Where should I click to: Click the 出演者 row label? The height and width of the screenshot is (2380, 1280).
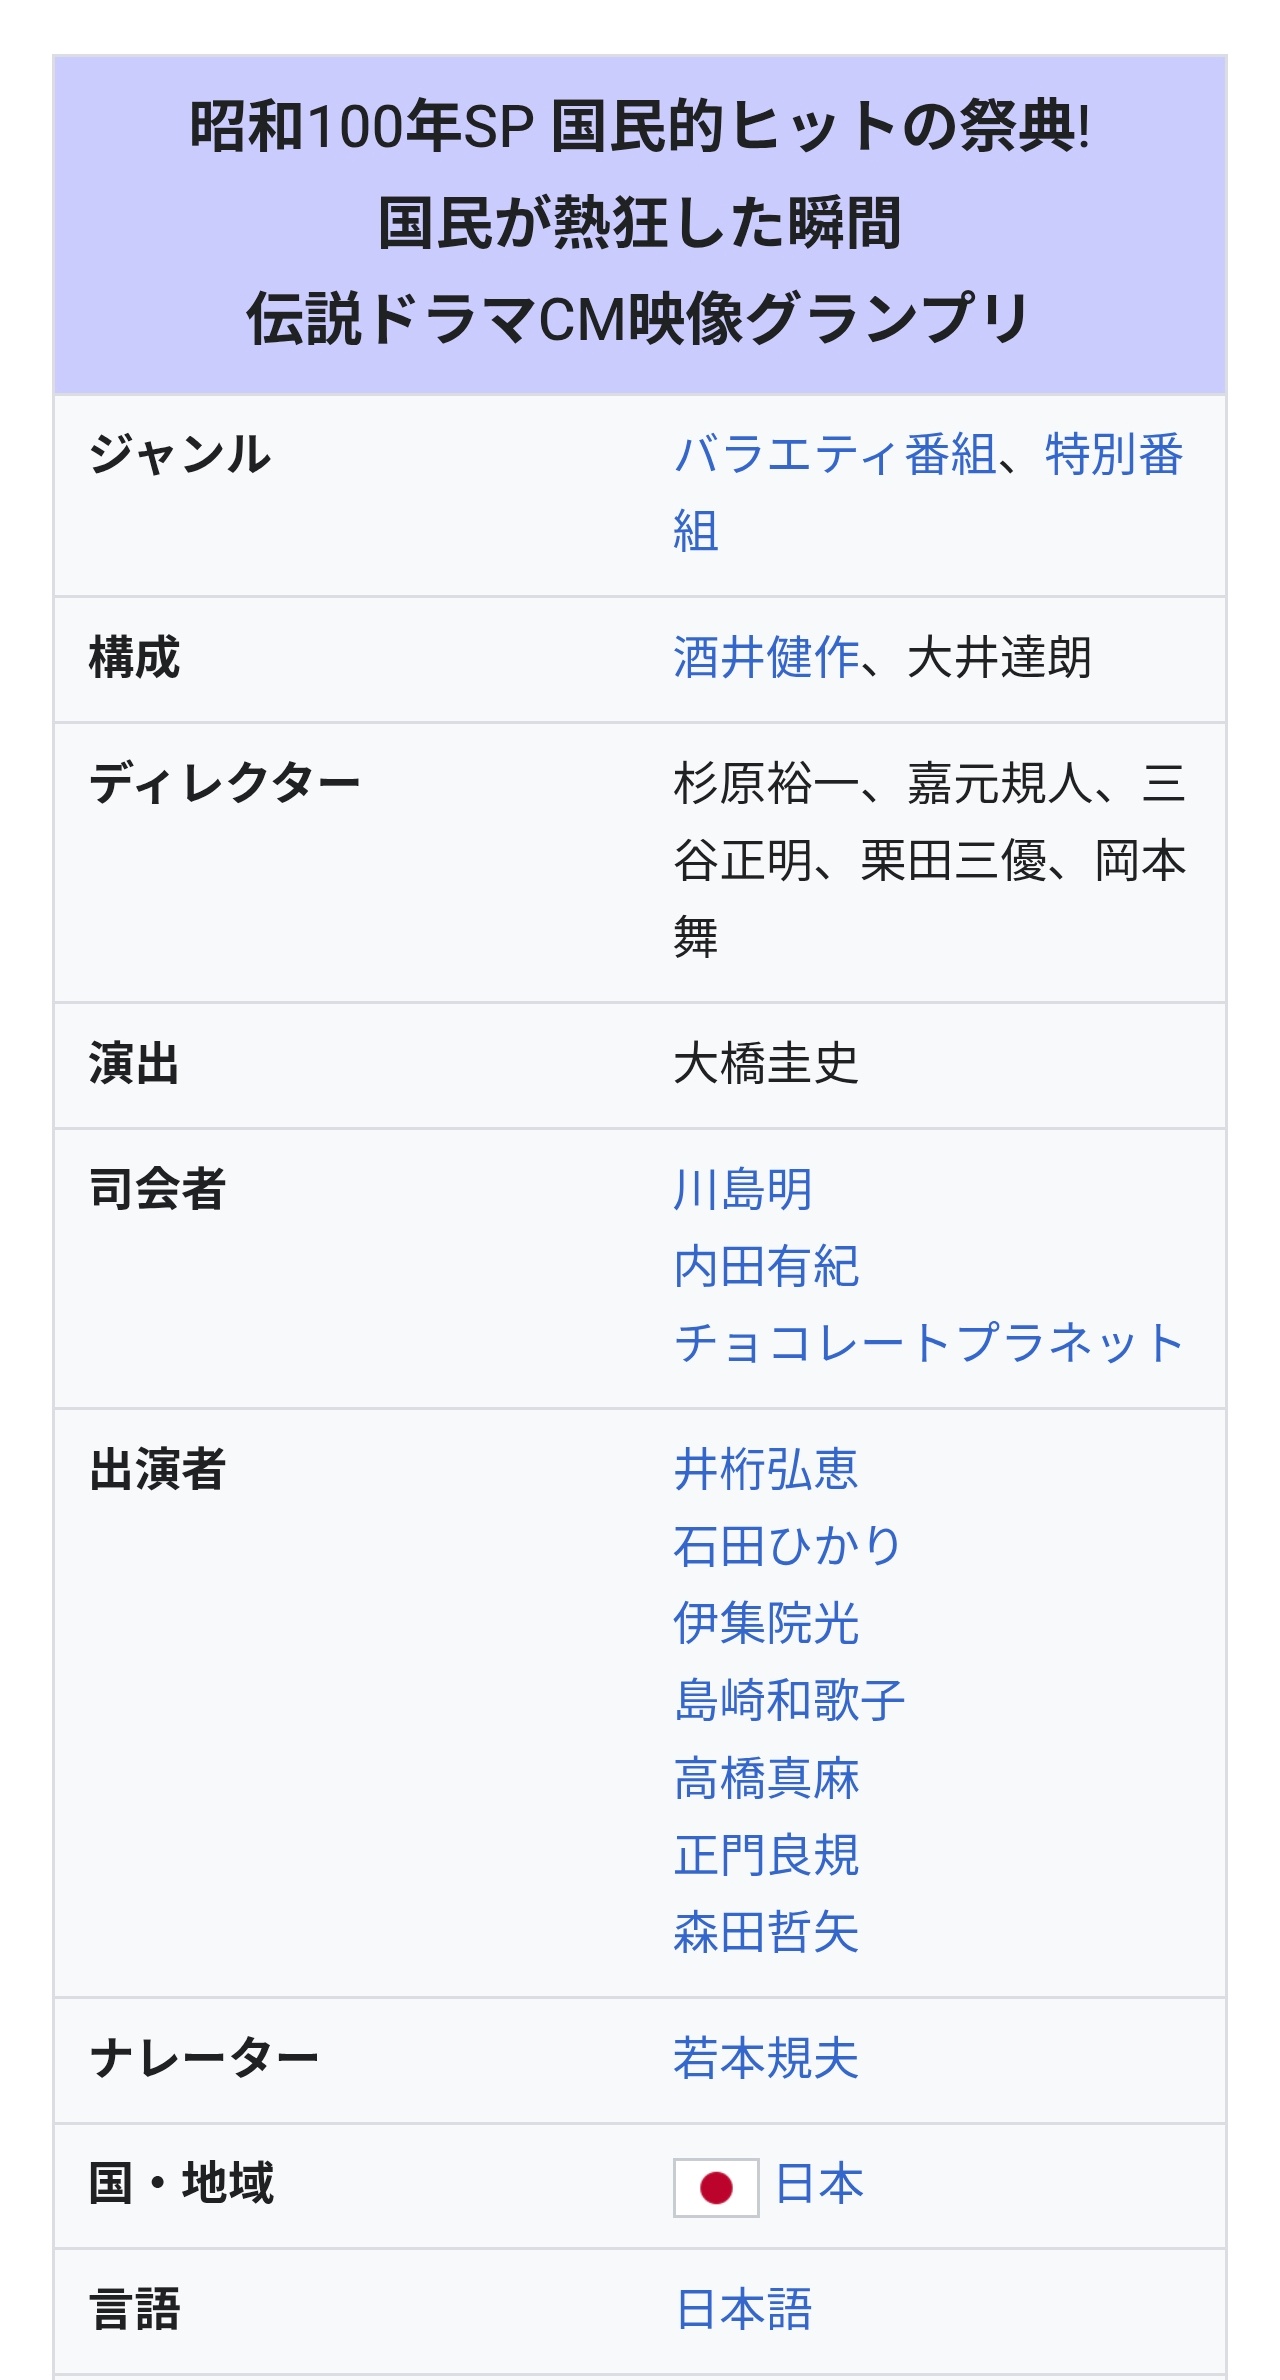(x=158, y=1470)
